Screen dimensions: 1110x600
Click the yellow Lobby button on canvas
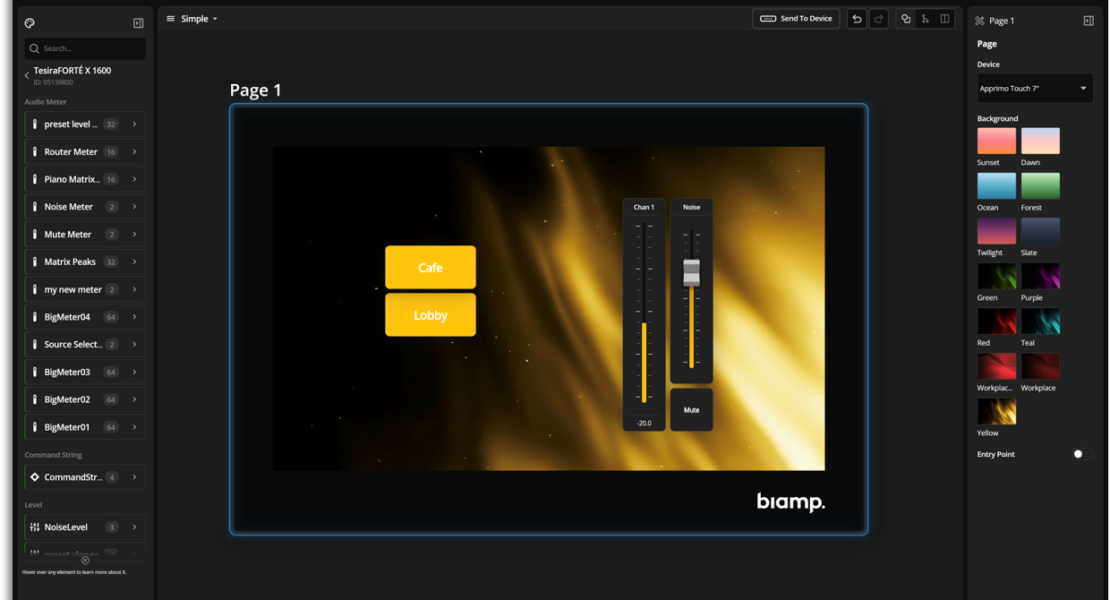click(430, 315)
